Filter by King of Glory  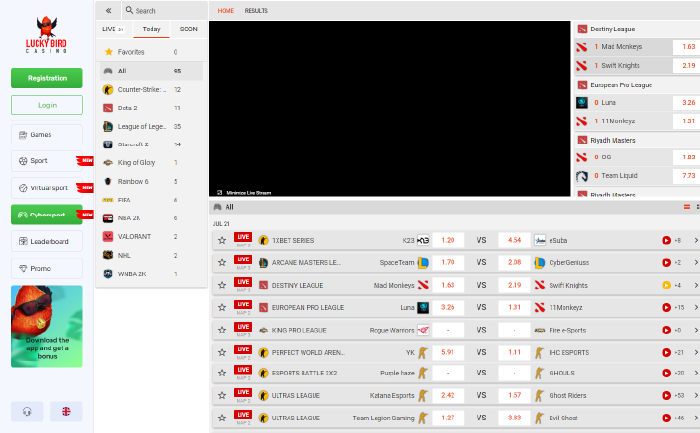click(151, 163)
